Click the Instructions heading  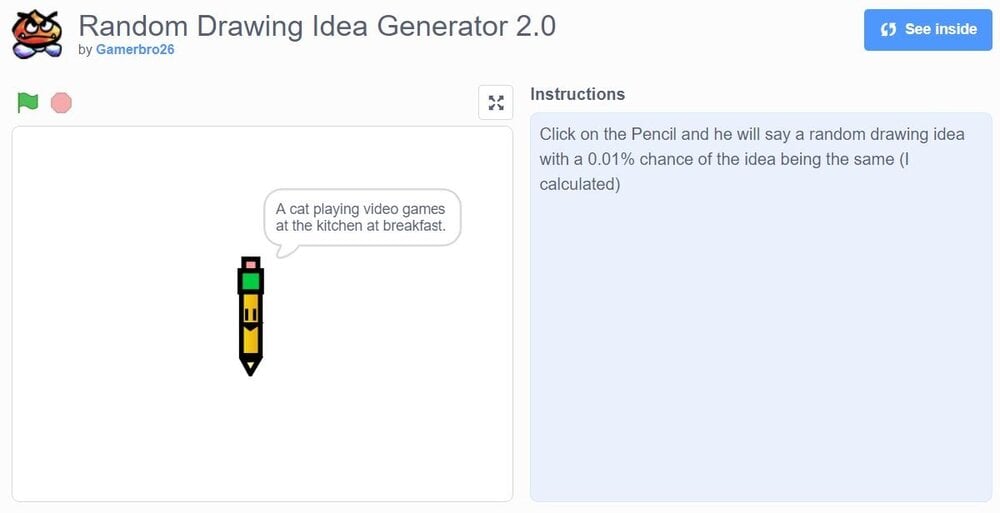point(577,94)
